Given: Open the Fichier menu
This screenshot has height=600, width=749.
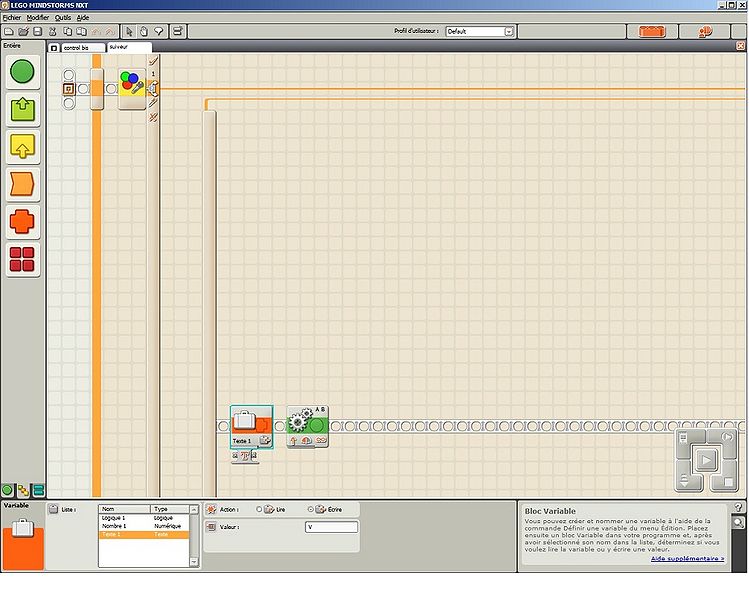Looking at the screenshot, I should (11, 18).
